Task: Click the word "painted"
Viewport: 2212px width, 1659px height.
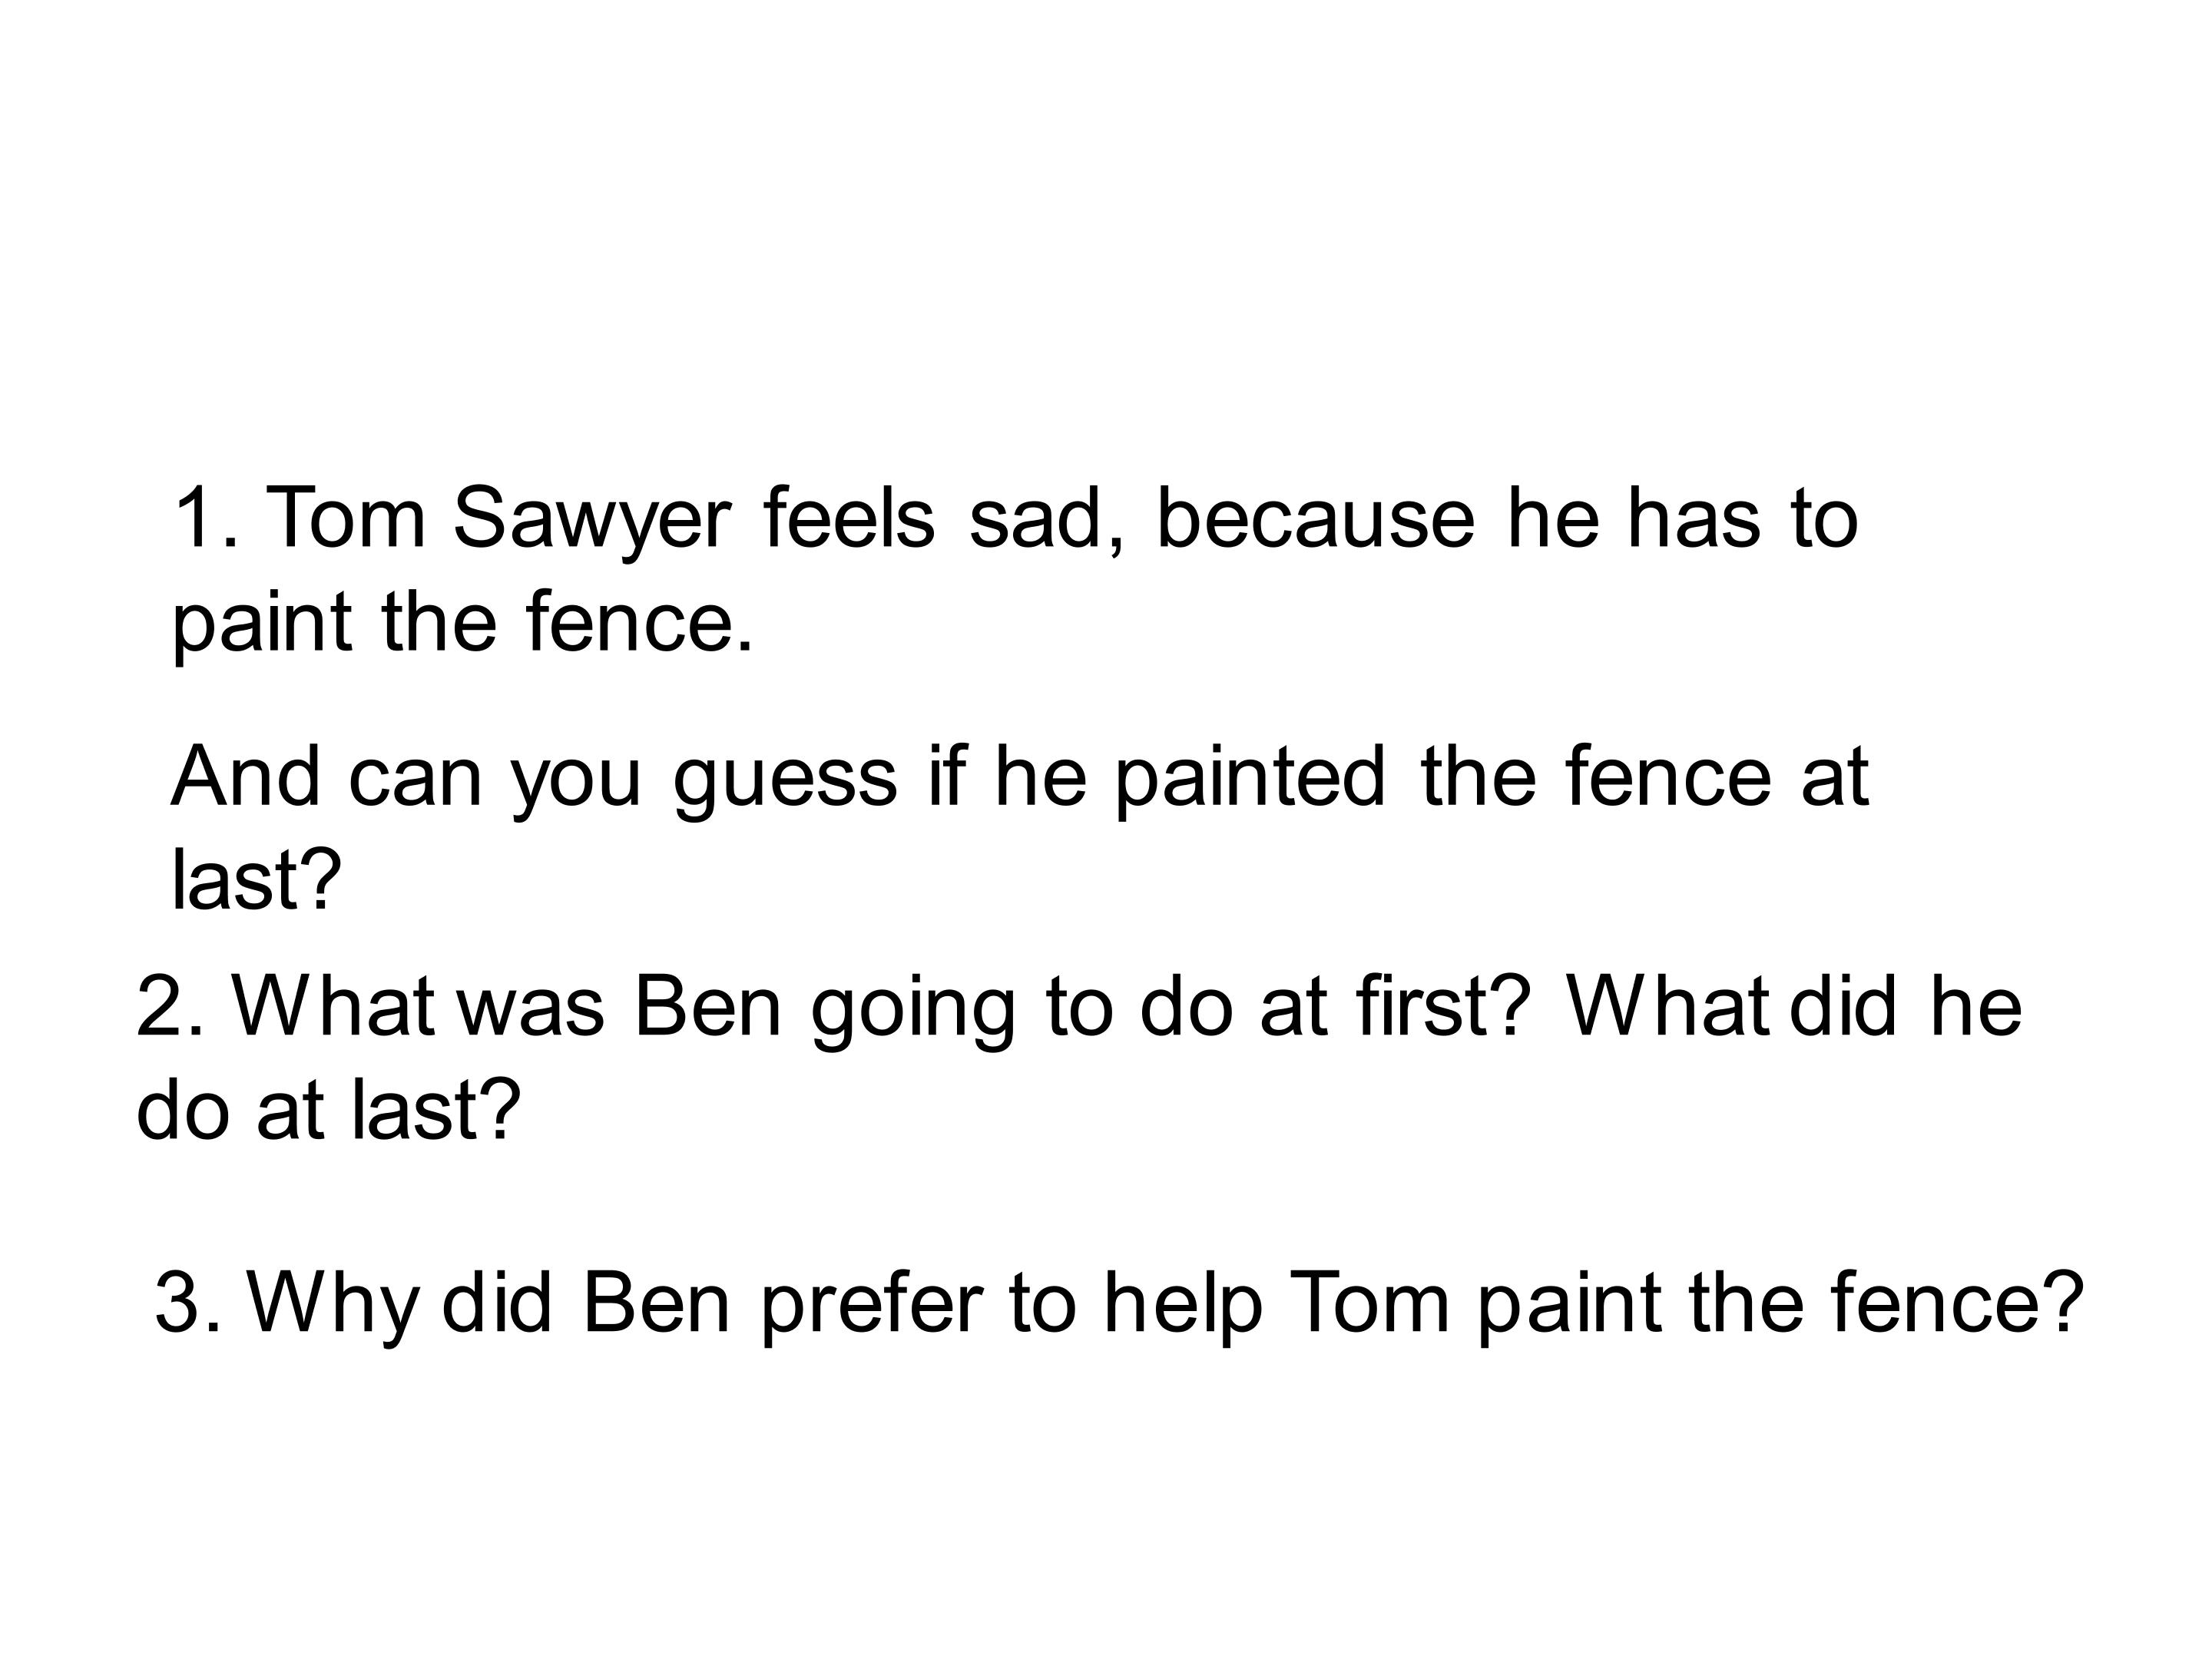Action: coord(1250,777)
